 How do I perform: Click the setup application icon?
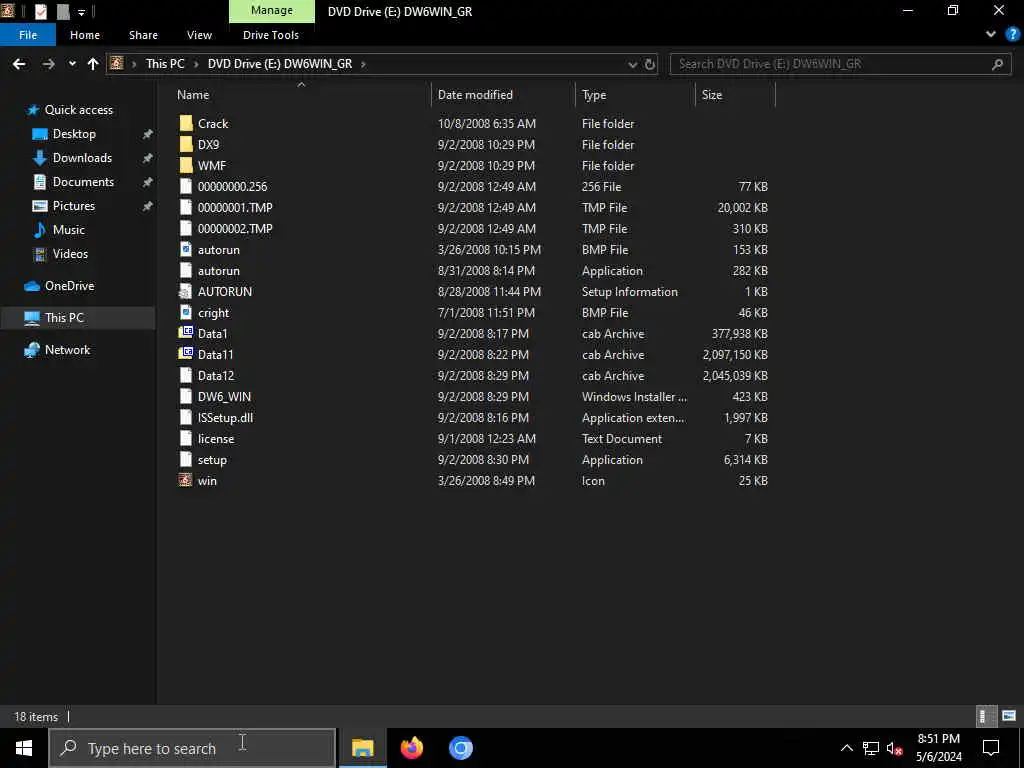[186, 459]
